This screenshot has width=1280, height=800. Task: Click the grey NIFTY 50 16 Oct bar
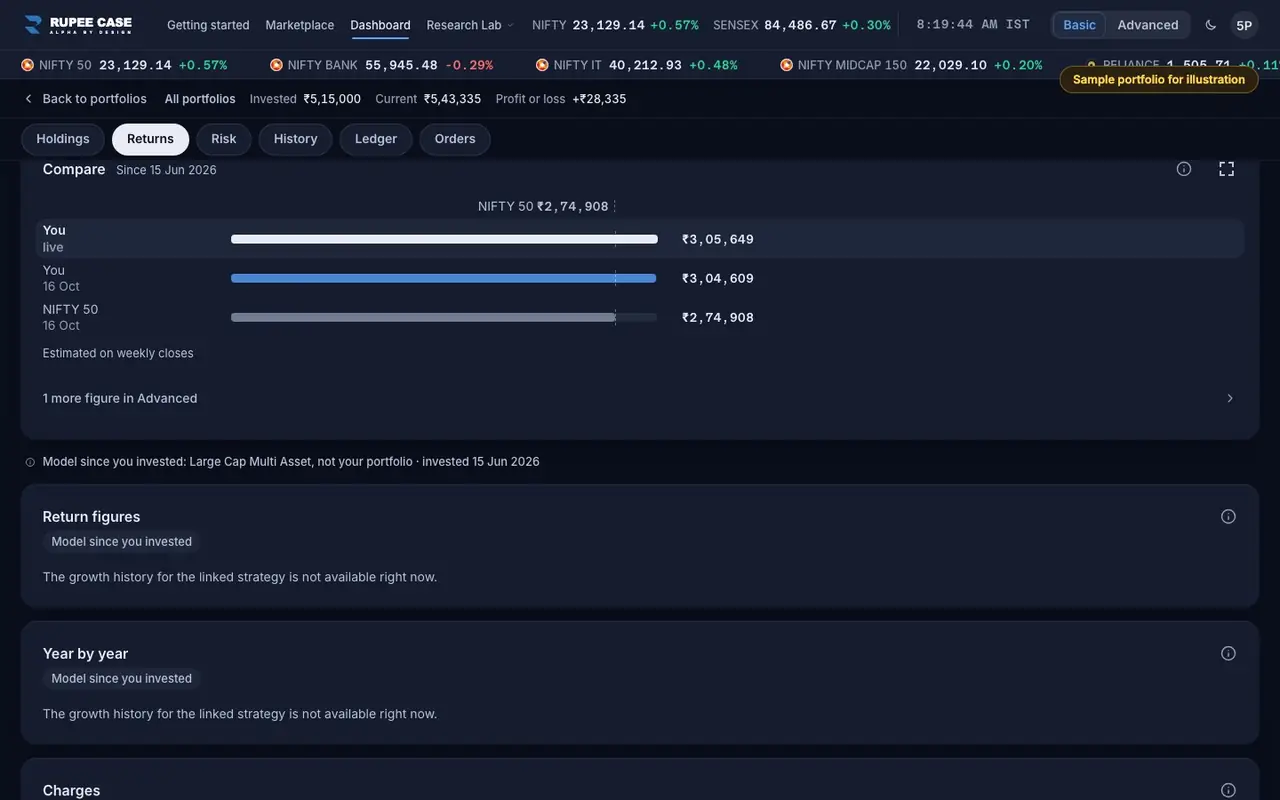(x=423, y=317)
